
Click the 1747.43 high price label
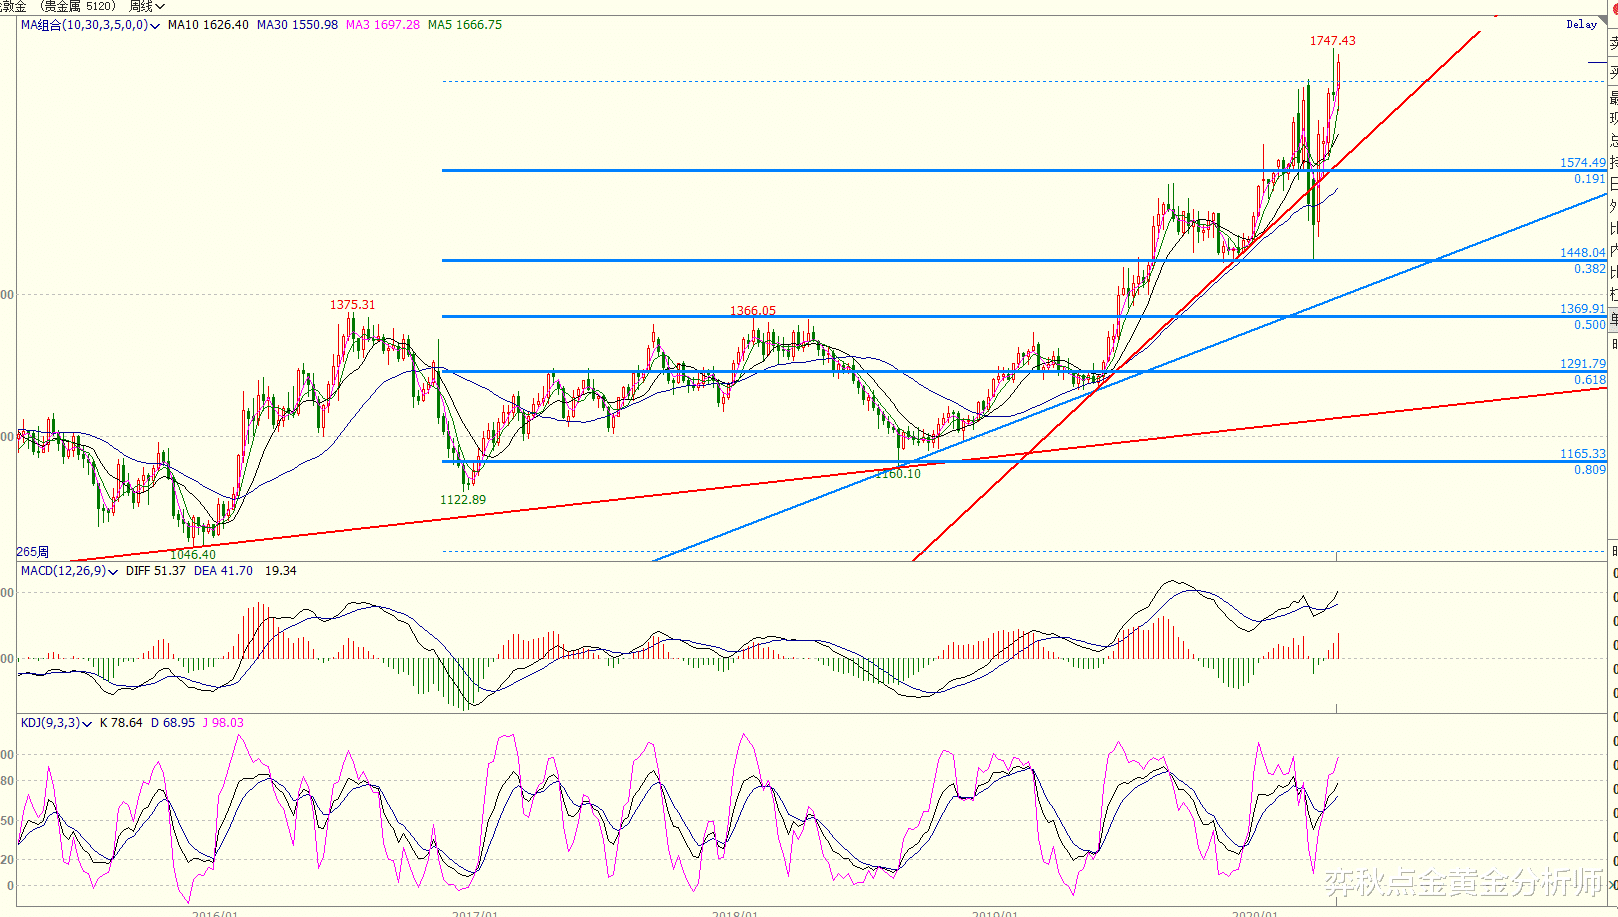coord(1333,41)
